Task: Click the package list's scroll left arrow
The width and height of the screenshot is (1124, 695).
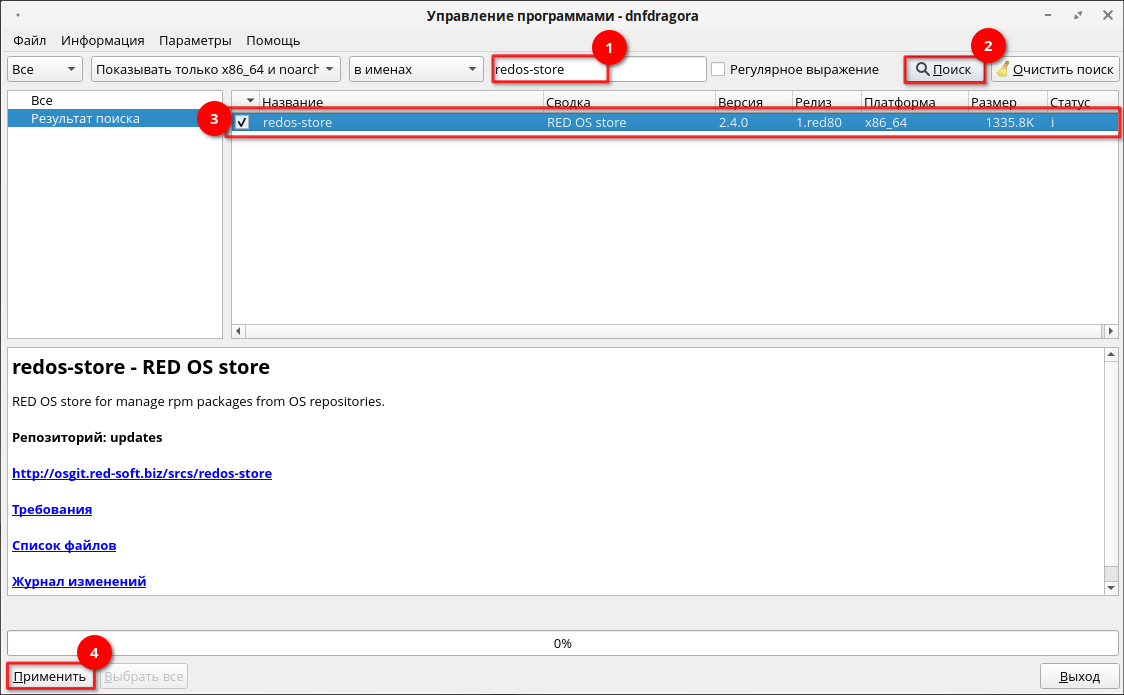Action: coord(239,331)
